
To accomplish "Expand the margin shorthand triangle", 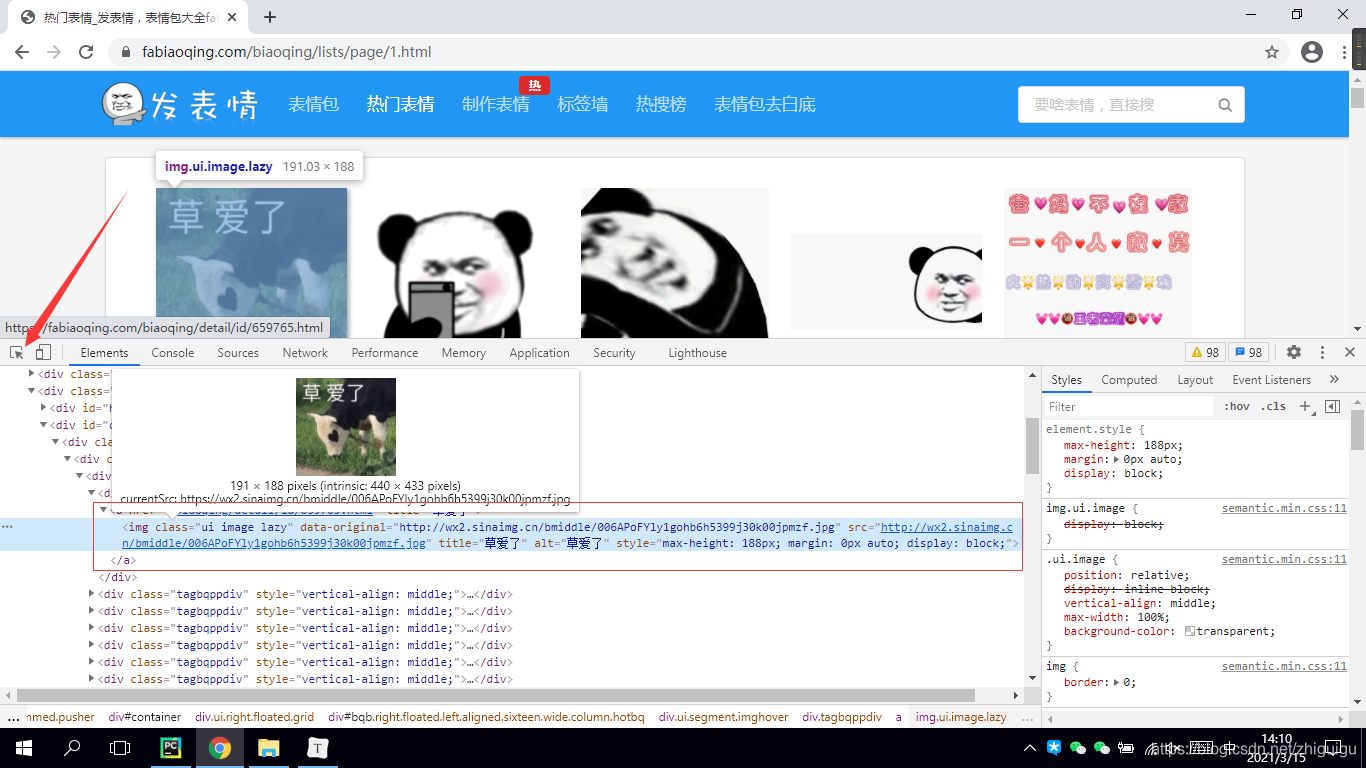I will click(x=1118, y=460).
